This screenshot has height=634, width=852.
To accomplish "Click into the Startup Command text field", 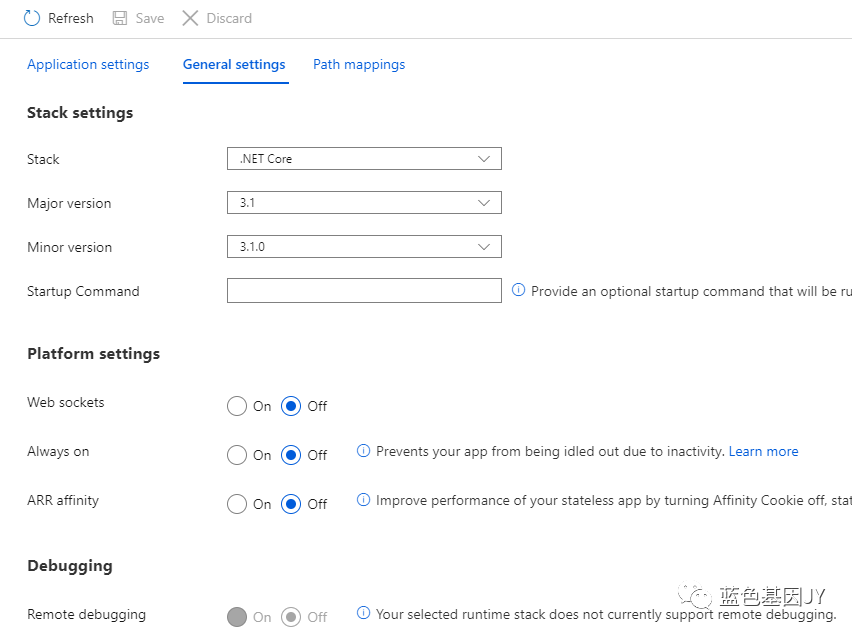I will point(364,290).
